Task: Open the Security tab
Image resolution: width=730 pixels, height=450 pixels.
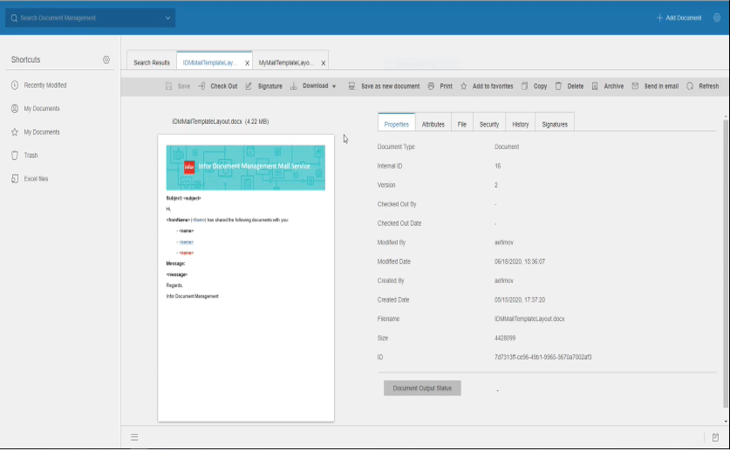Action: point(489,124)
